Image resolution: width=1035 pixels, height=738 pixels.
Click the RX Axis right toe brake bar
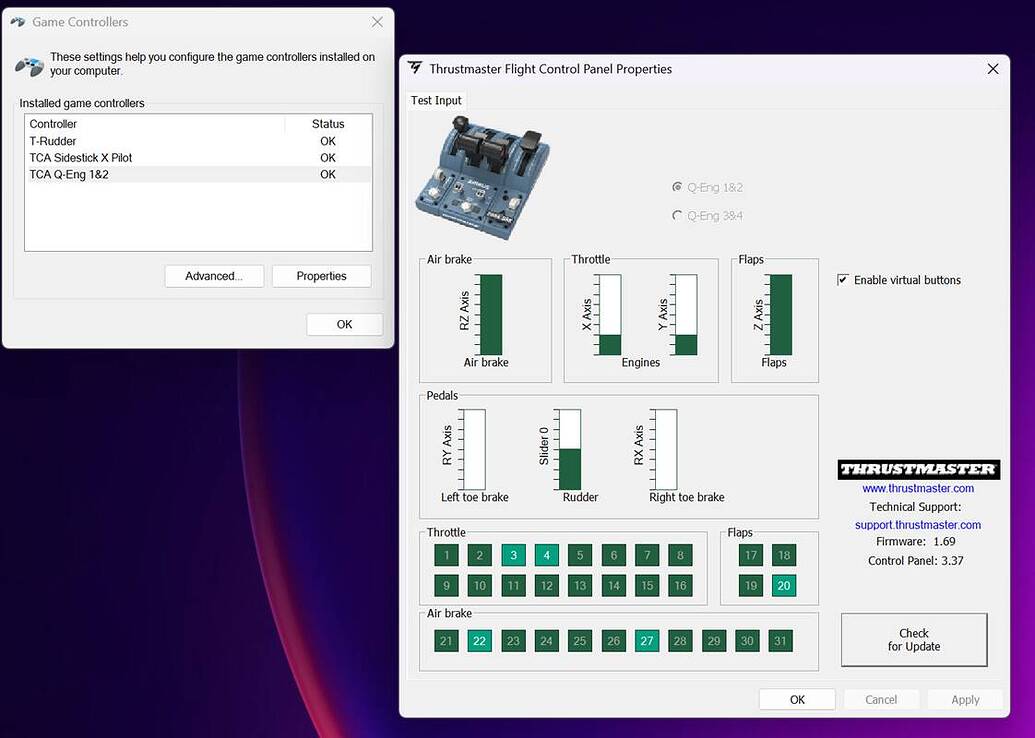click(x=666, y=450)
